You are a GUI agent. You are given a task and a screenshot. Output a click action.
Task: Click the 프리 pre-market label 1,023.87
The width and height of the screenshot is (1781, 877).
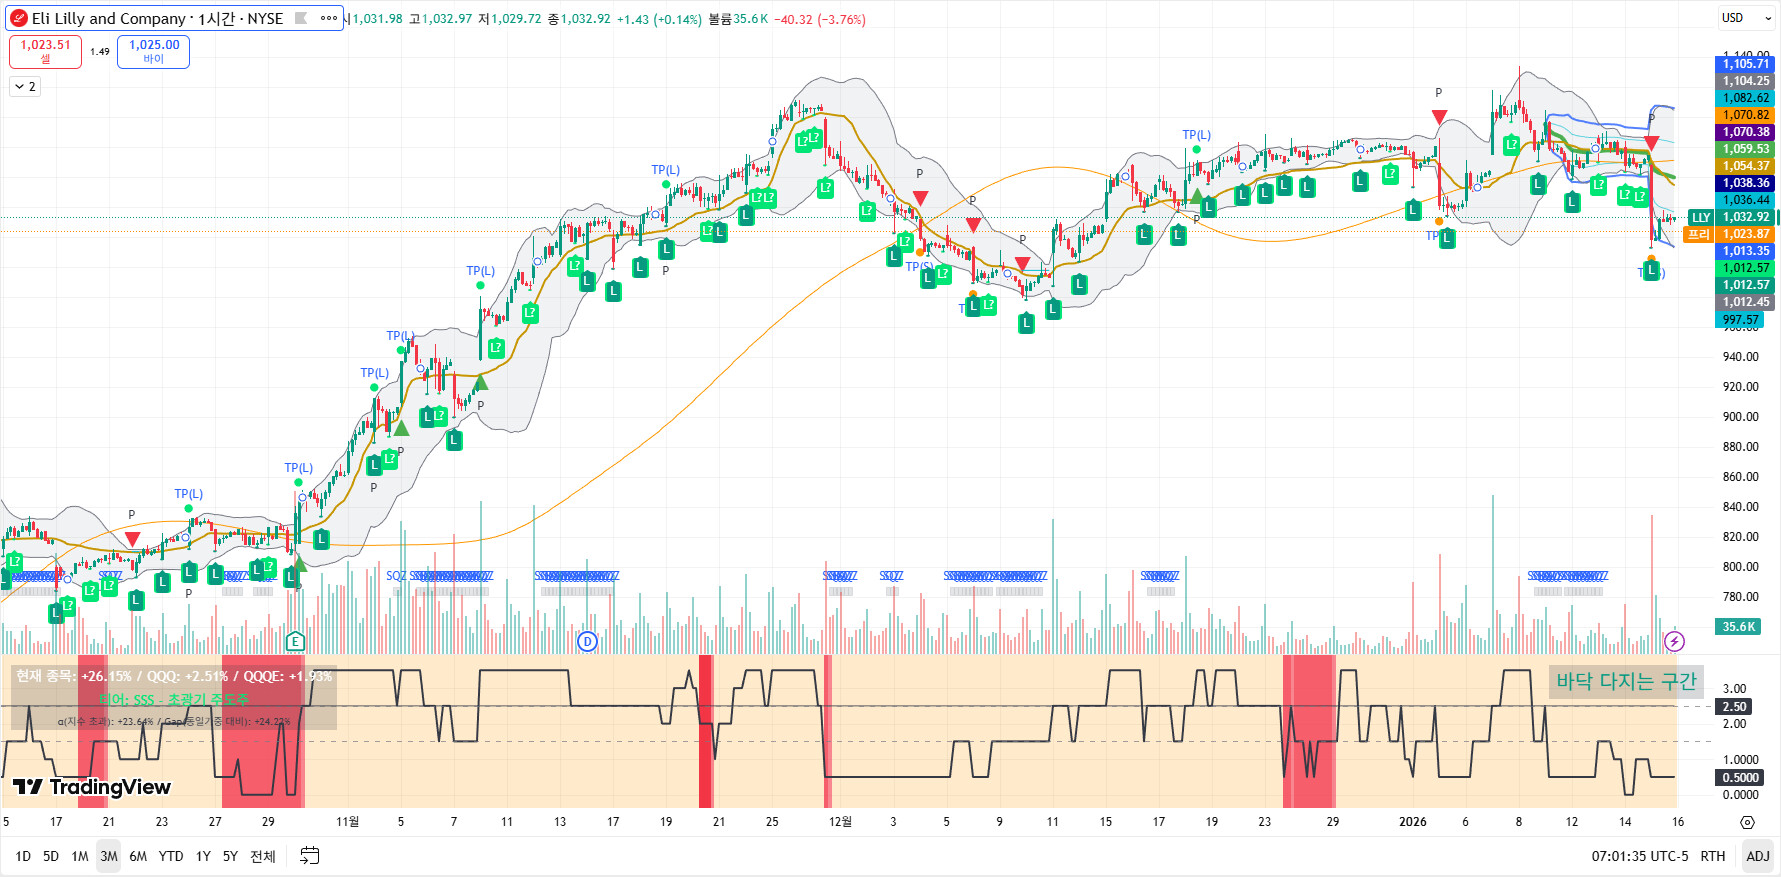pos(1746,234)
